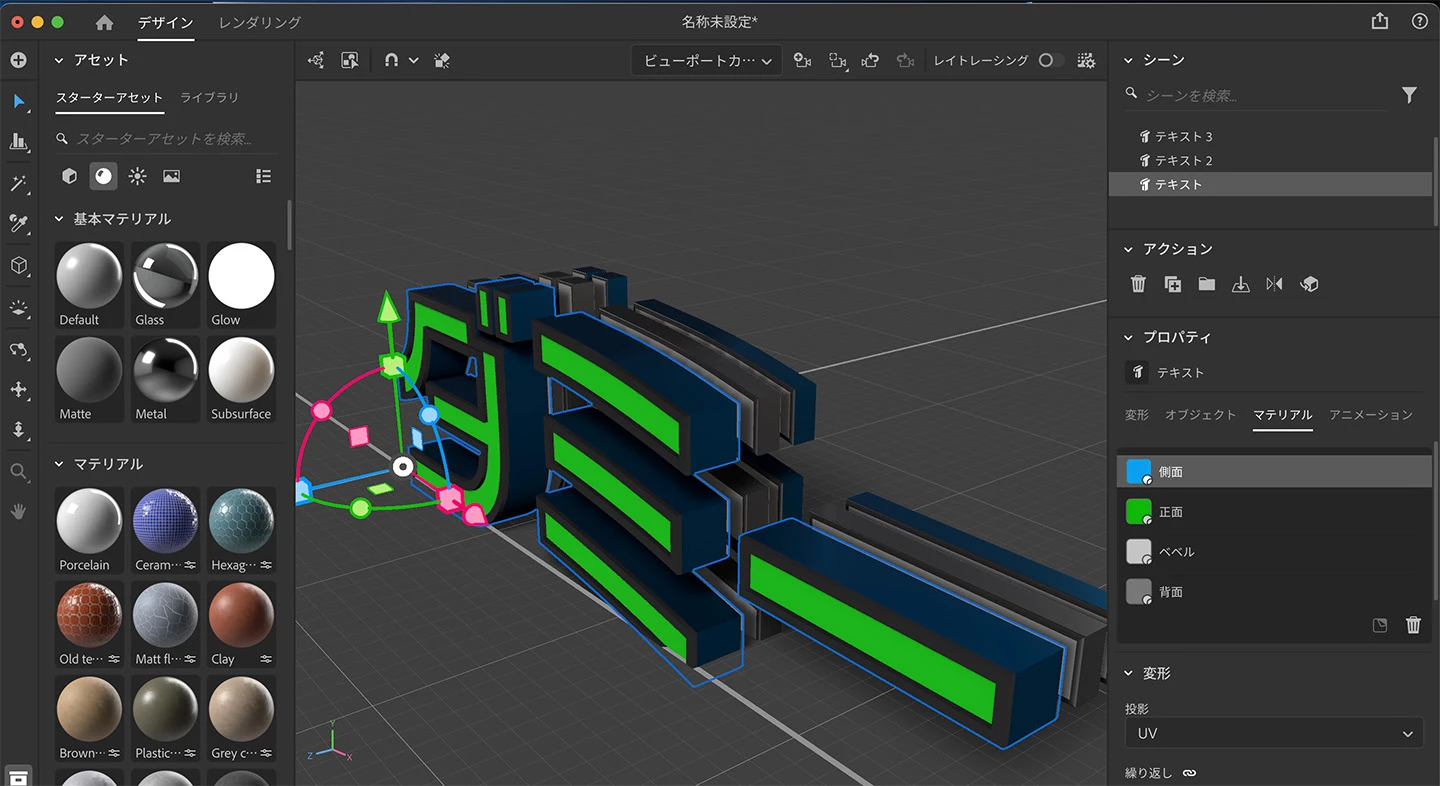This screenshot has width=1440, height=786.
Task: Select the 側面 material row
Action: click(1274, 471)
